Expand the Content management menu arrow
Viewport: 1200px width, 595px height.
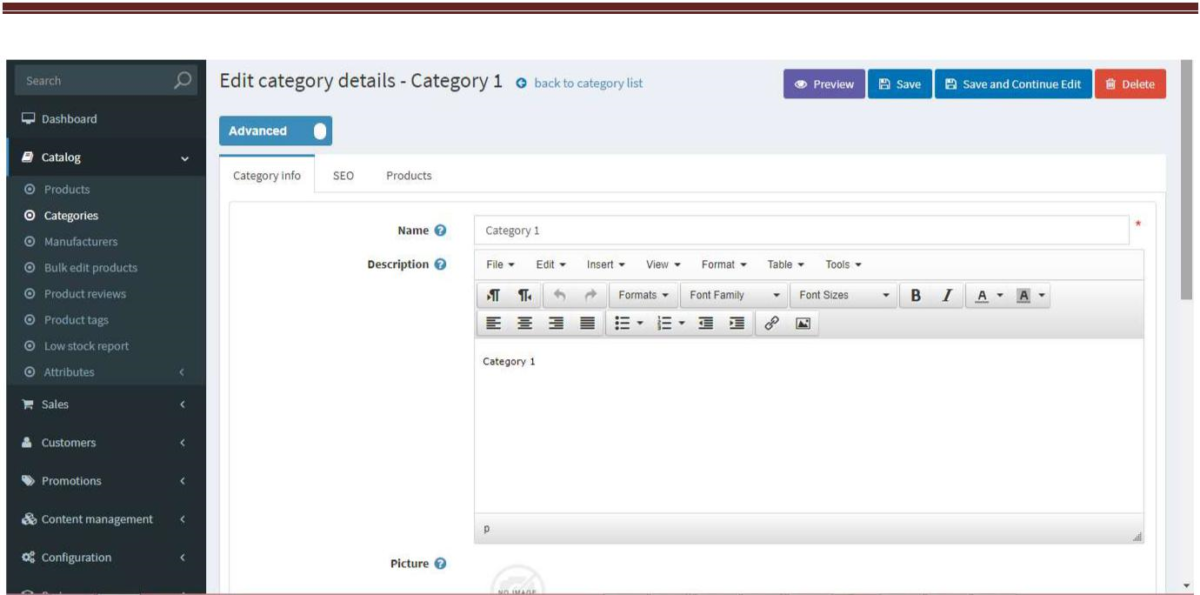coord(182,519)
